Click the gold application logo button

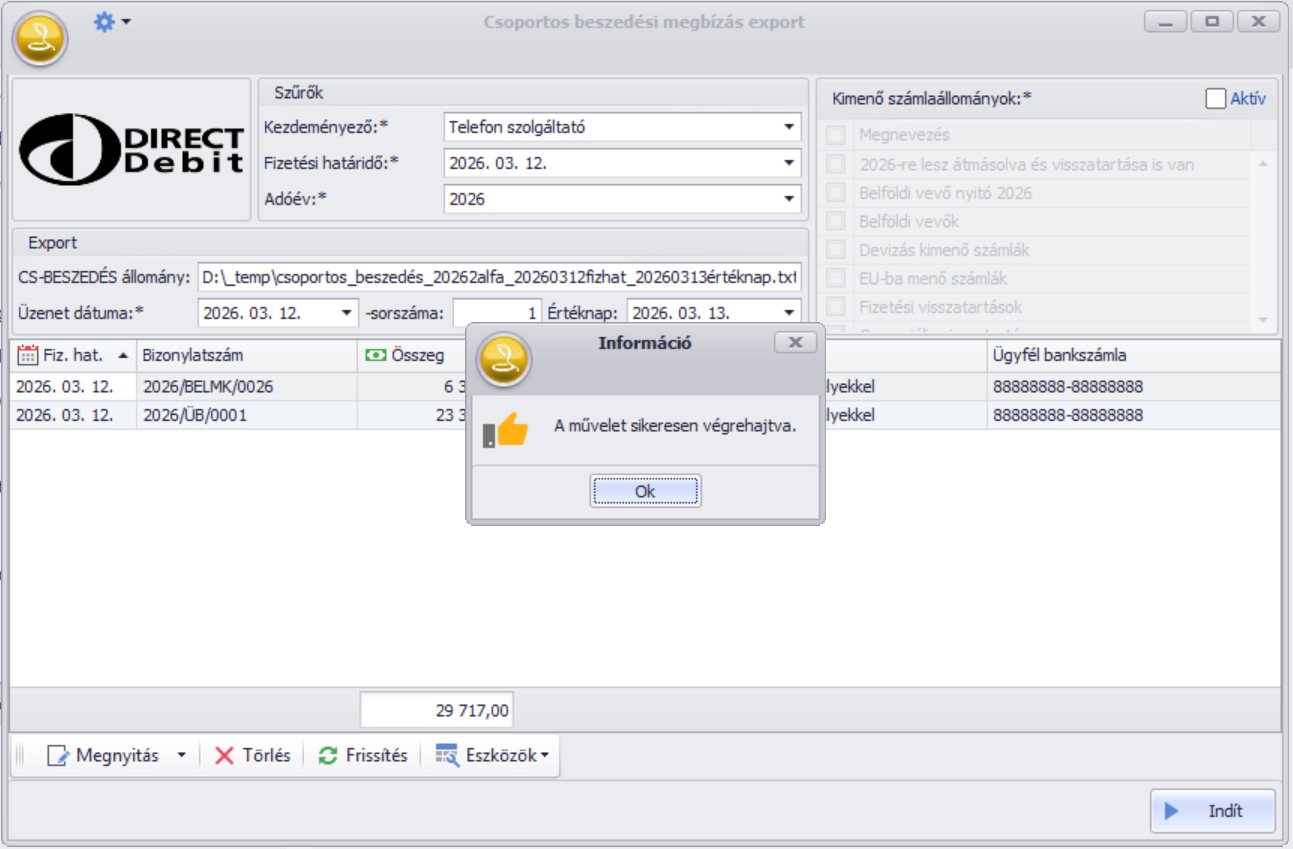[x=39, y=39]
